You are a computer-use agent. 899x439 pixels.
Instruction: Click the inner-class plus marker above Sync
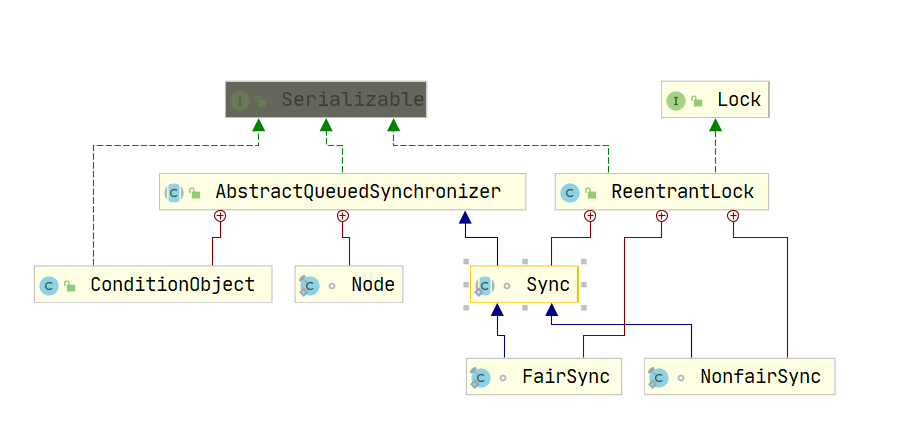[x=589, y=216]
